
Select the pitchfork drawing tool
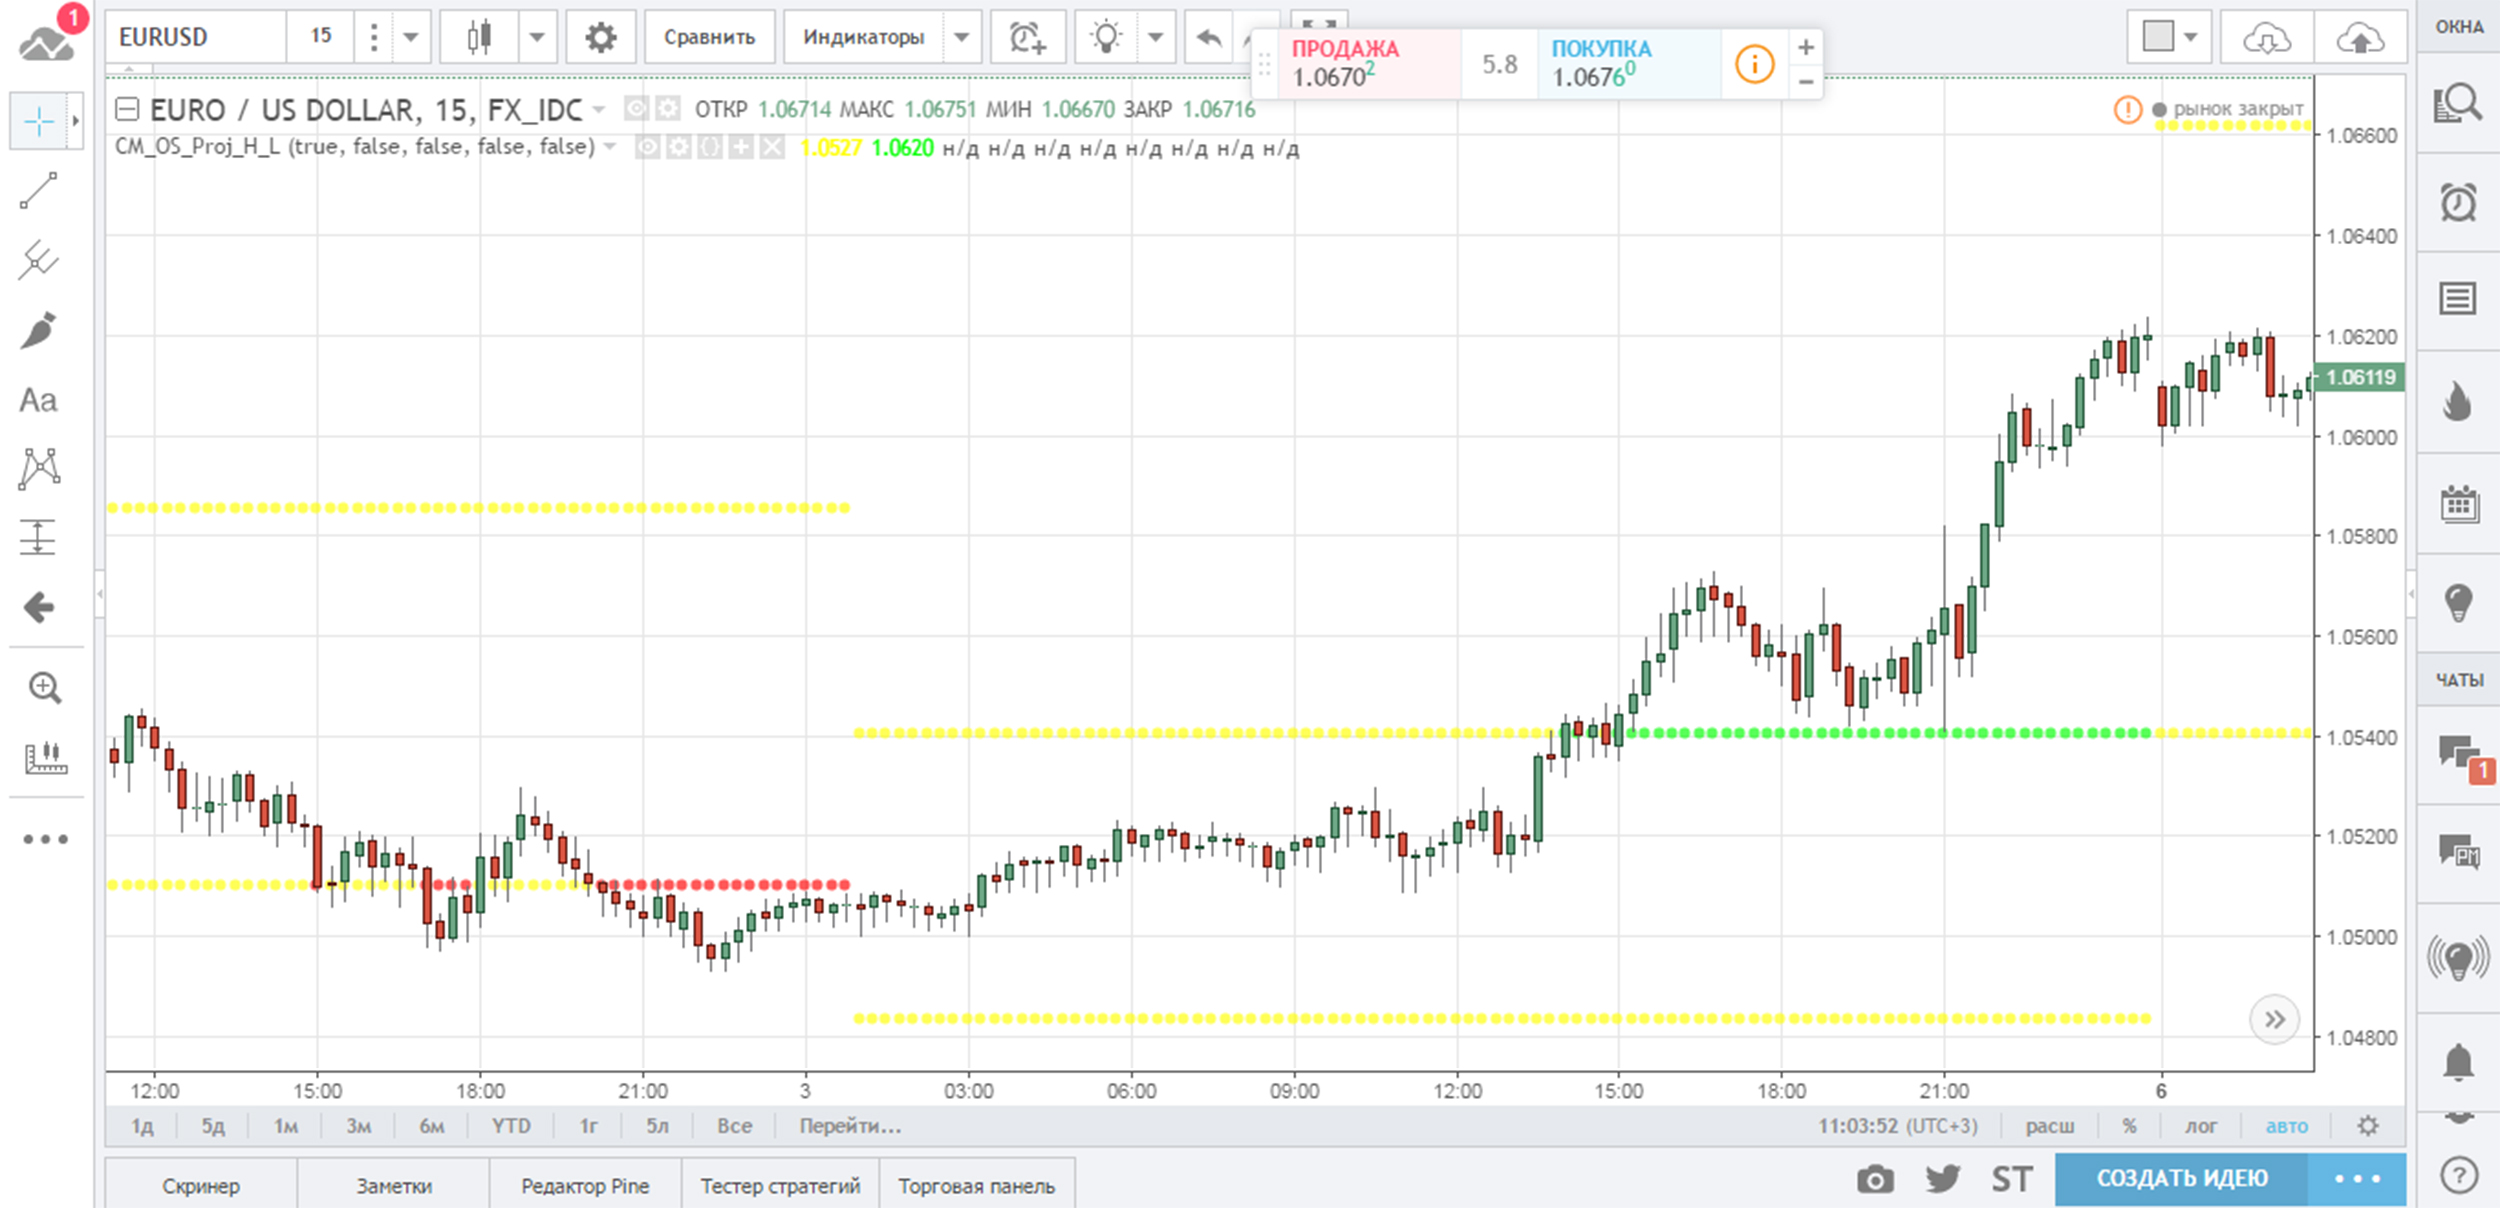(x=39, y=260)
